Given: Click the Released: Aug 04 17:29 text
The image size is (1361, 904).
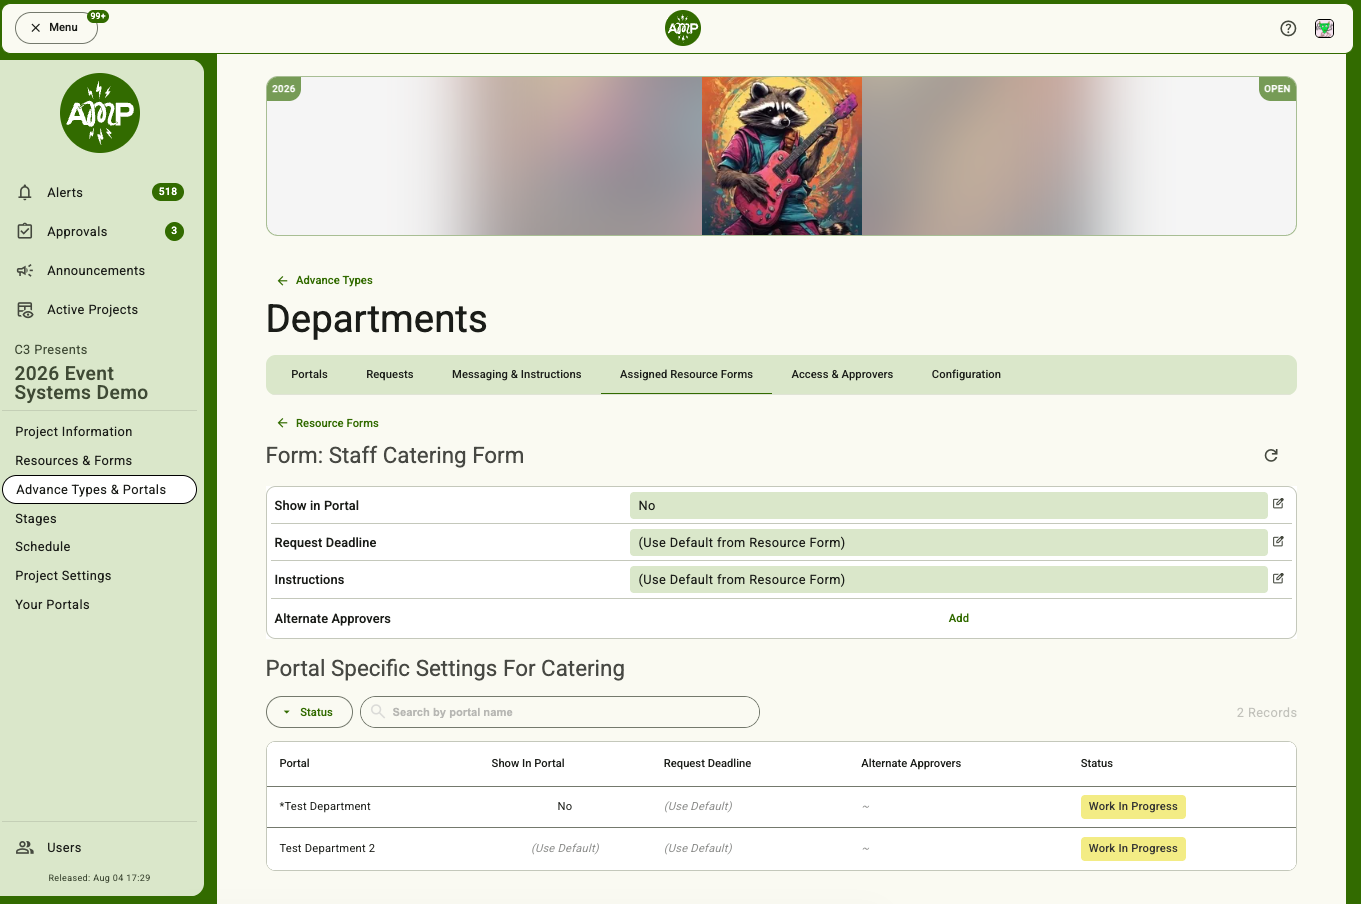Looking at the screenshot, I should tap(100, 878).
